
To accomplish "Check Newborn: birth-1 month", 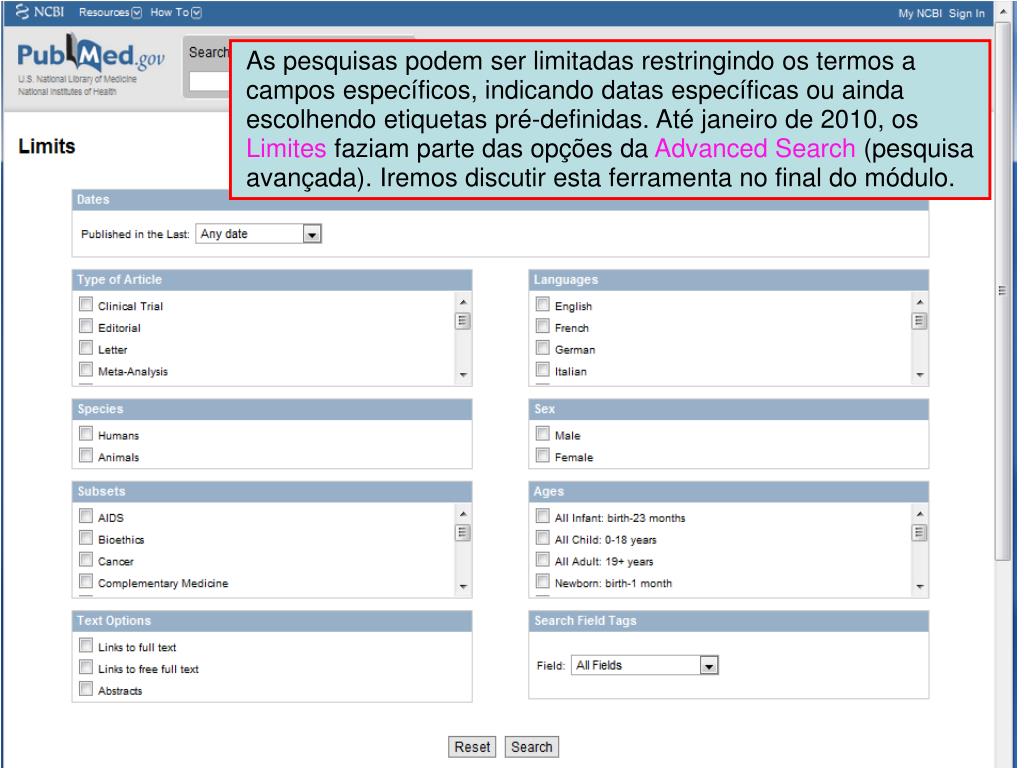I will (542, 581).
